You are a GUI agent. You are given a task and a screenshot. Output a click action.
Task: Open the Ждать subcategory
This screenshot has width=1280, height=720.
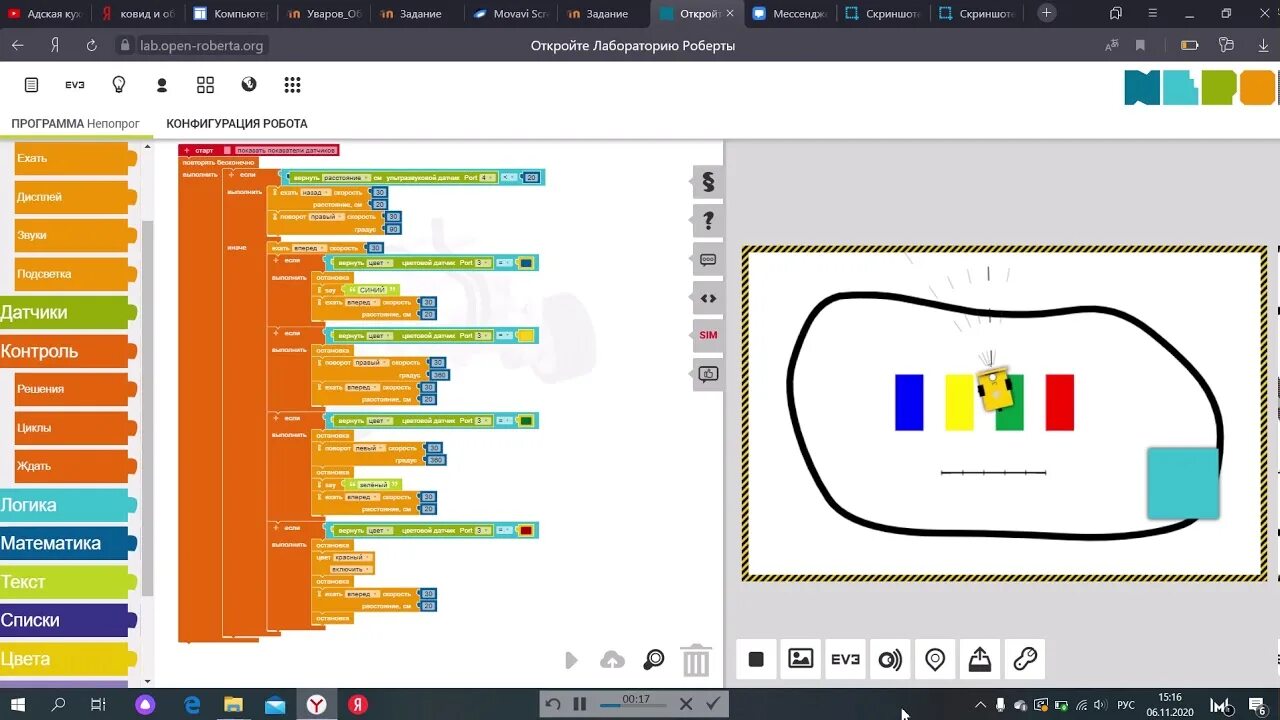(x=74, y=466)
